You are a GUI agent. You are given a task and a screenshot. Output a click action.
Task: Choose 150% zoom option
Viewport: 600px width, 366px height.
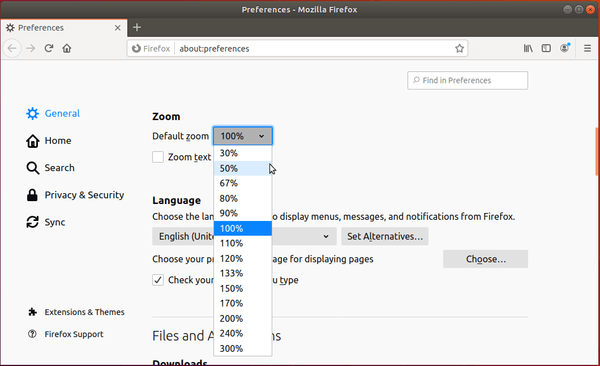[x=243, y=288]
